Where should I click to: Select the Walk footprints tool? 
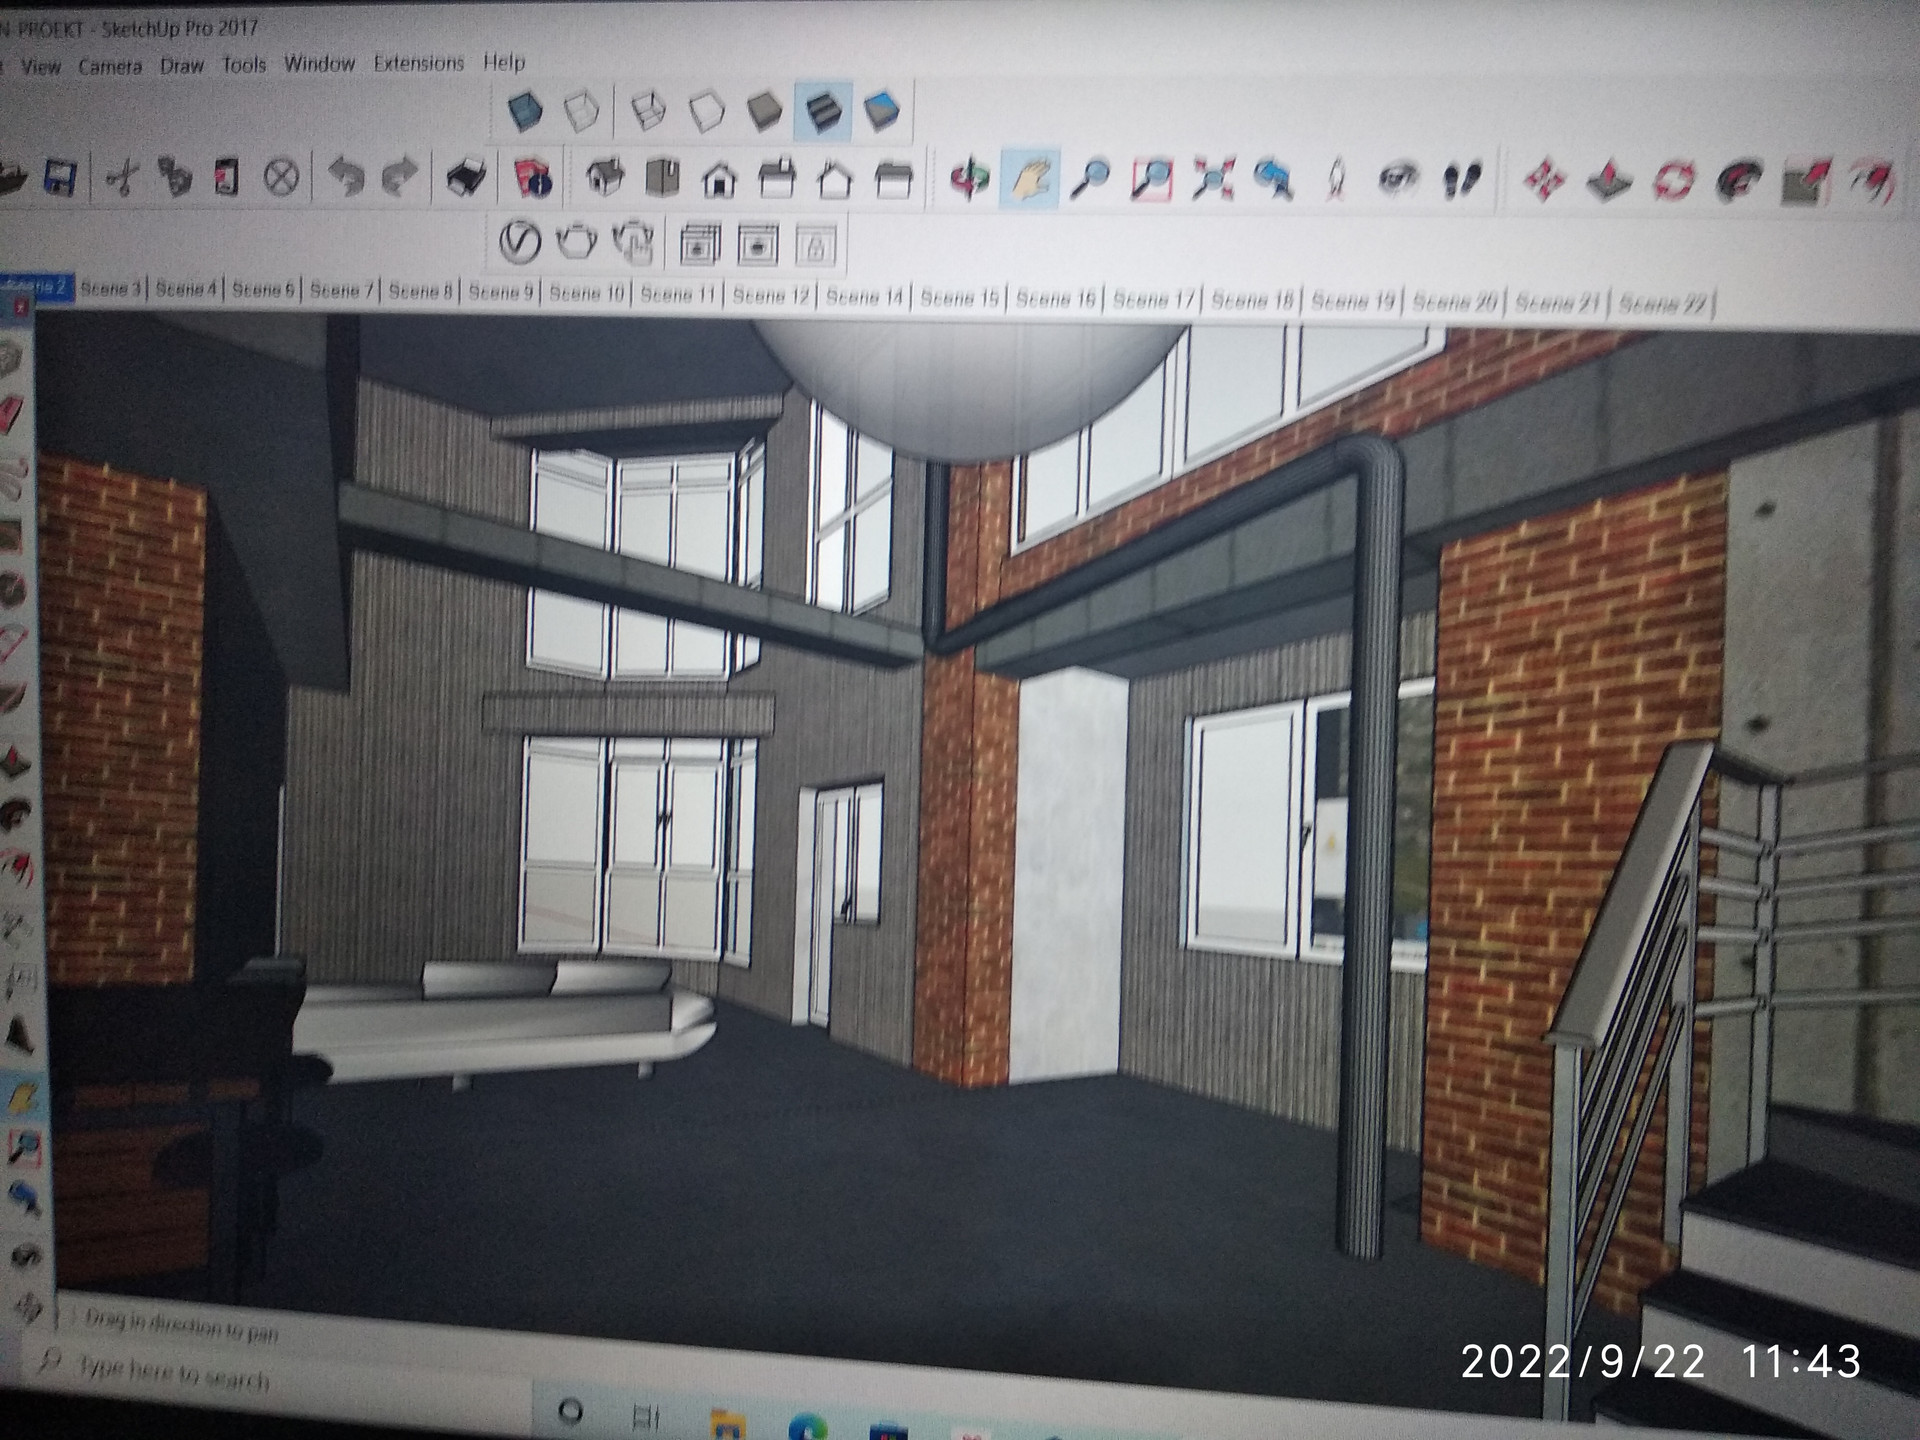(1462, 180)
